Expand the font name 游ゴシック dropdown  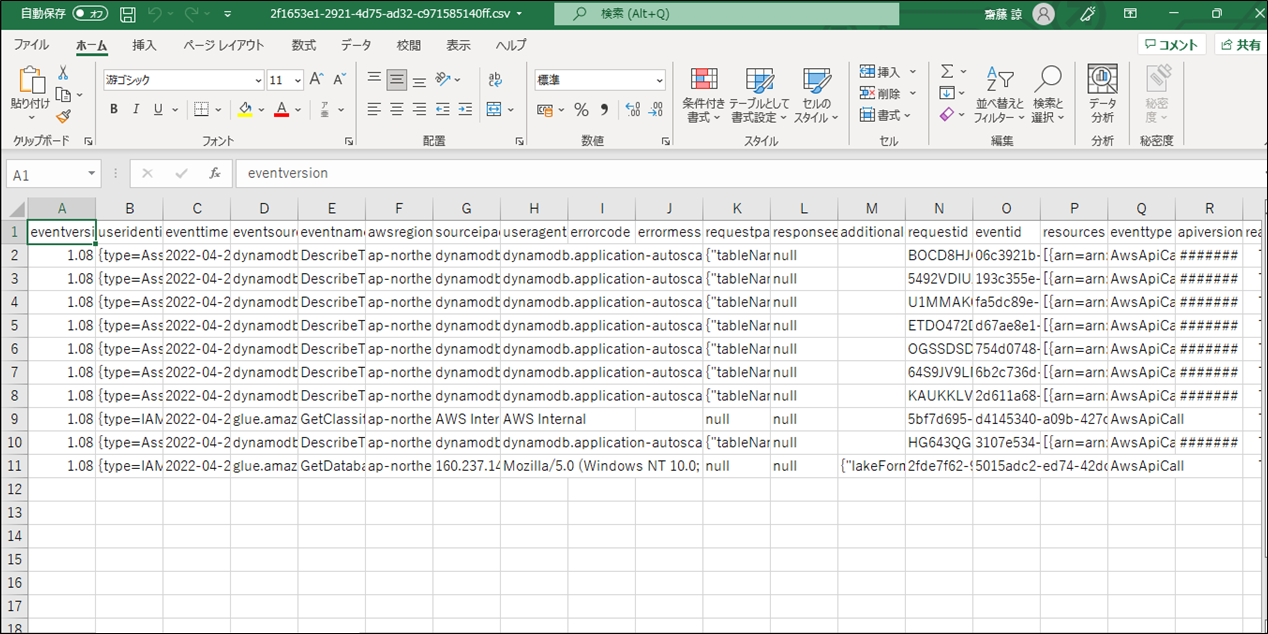click(258, 80)
